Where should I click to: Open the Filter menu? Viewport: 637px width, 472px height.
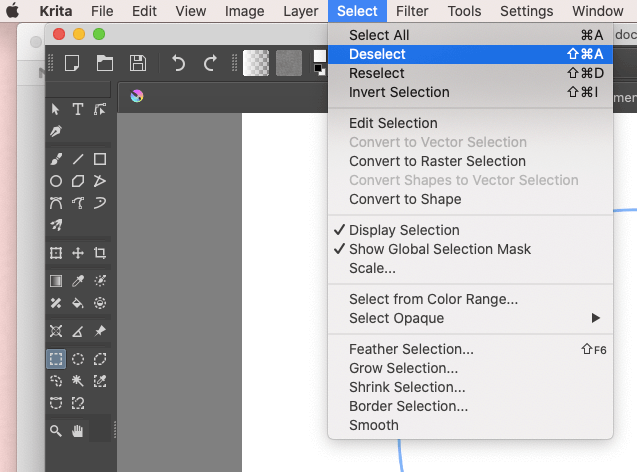(x=412, y=11)
